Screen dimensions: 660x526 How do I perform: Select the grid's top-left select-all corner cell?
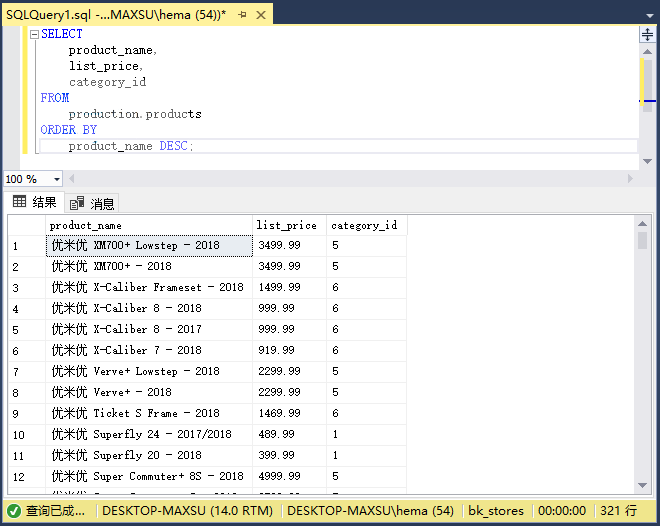(27, 226)
